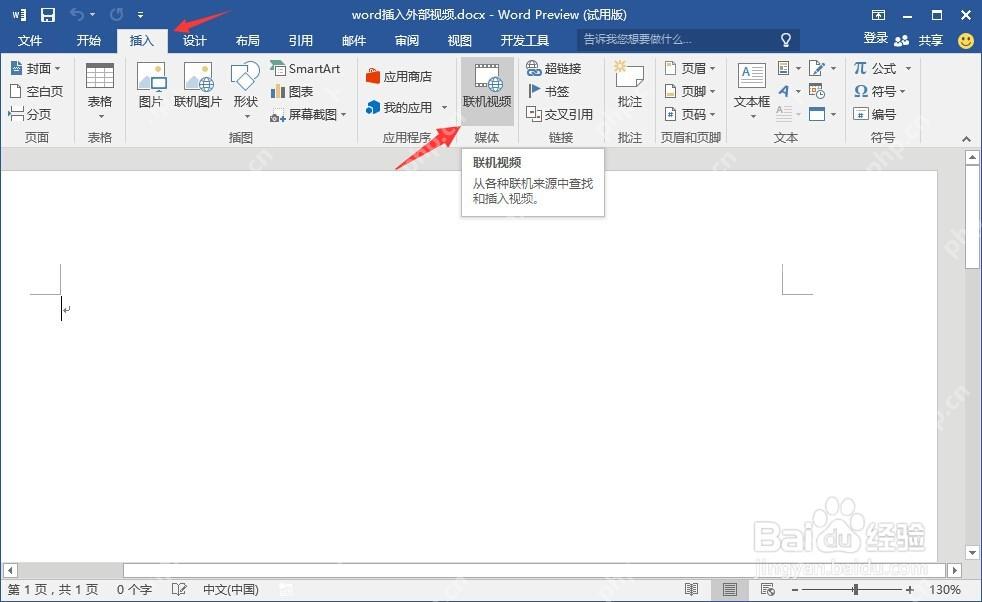Click the proofing check icon in status bar
The height and width of the screenshot is (602, 982).
(x=179, y=589)
